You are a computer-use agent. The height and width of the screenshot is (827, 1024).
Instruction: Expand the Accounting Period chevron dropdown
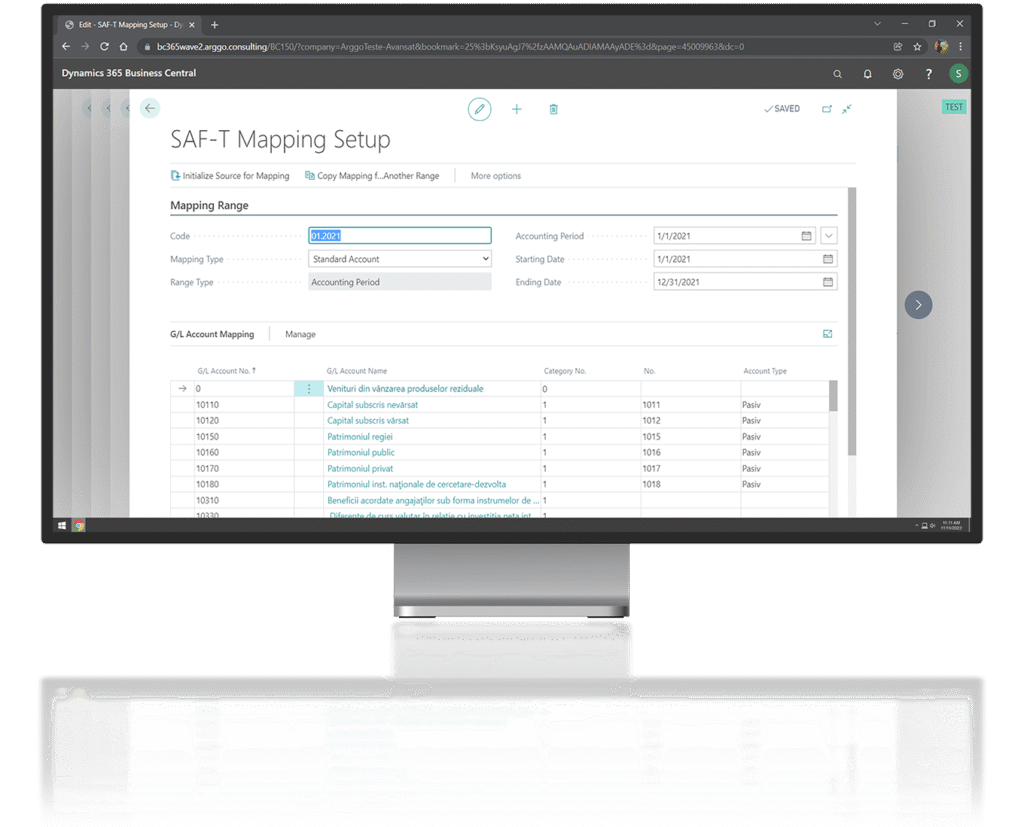[829, 236]
